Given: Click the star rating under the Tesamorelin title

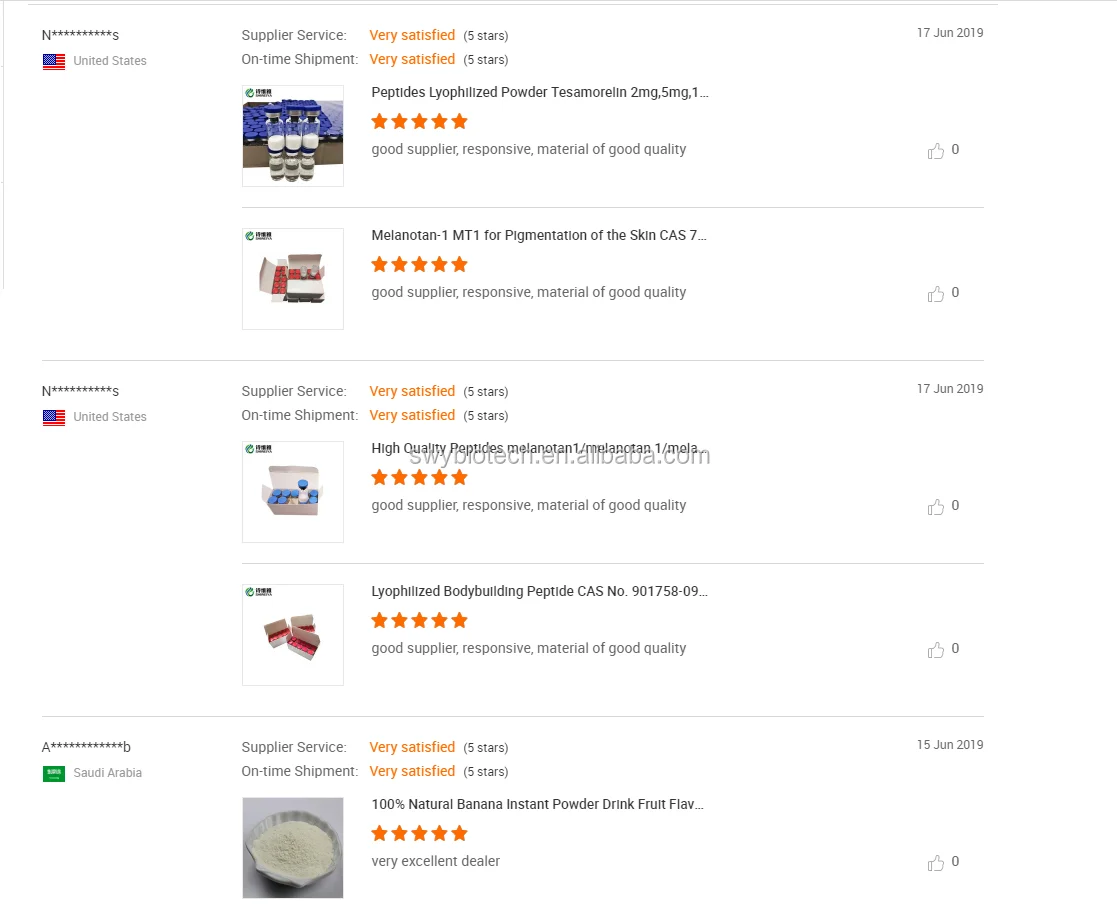Looking at the screenshot, I should coord(419,122).
